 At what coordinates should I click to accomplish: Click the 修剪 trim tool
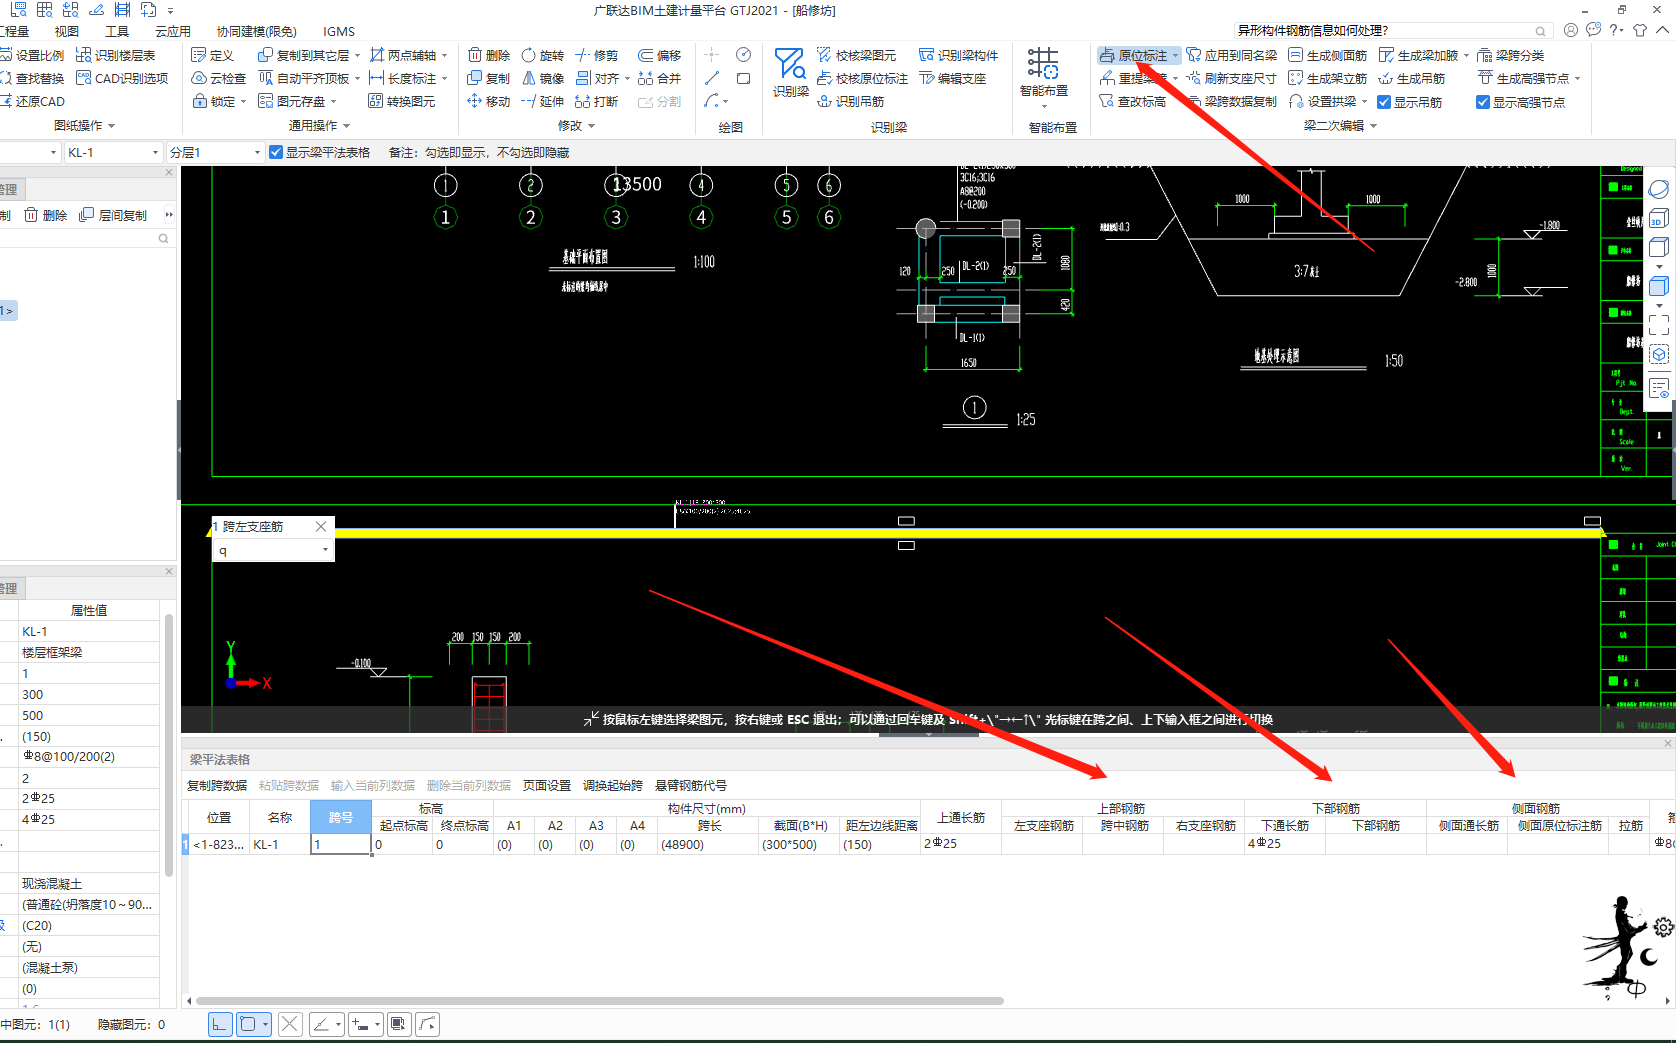[x=597, y=55]
